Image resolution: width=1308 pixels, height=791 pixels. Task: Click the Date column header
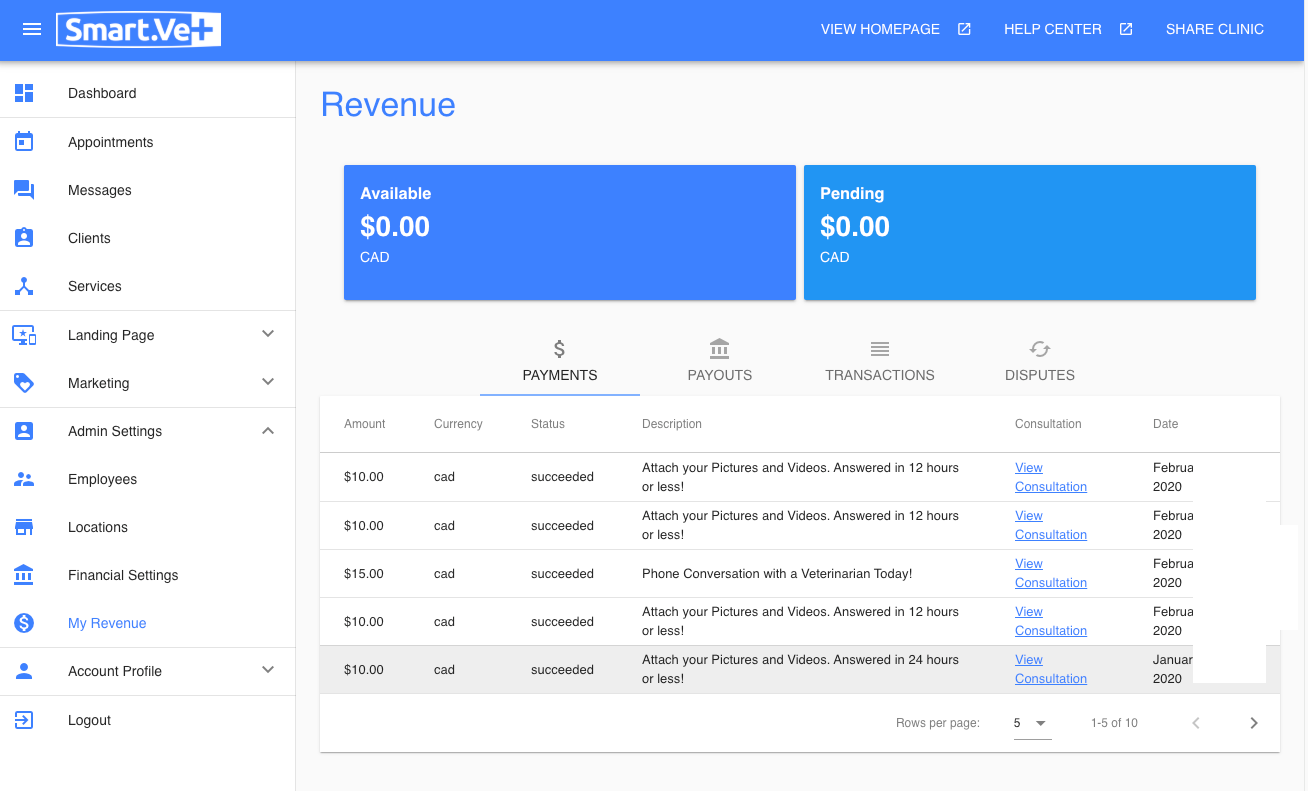point(1166,424)
